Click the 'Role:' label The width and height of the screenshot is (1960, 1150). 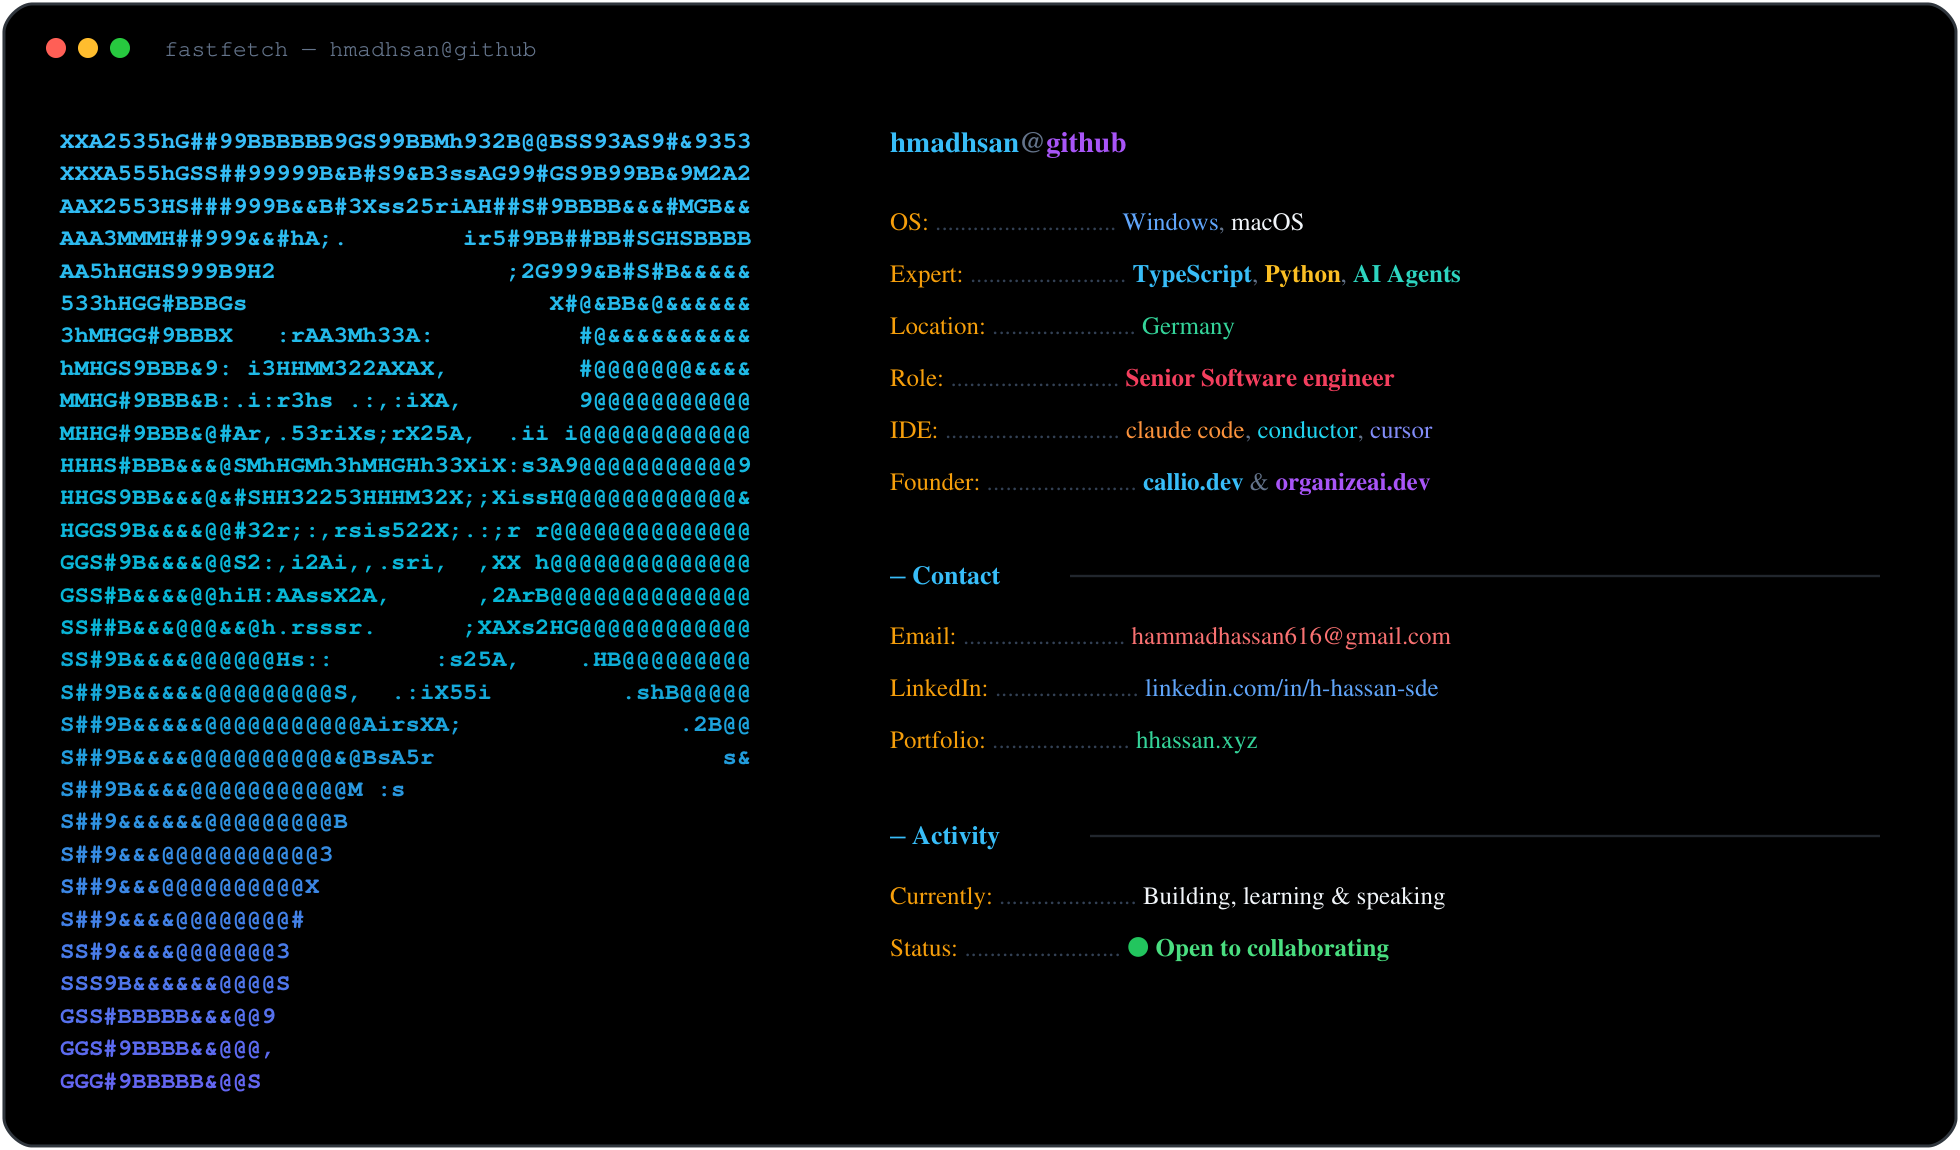pos(916,378)
